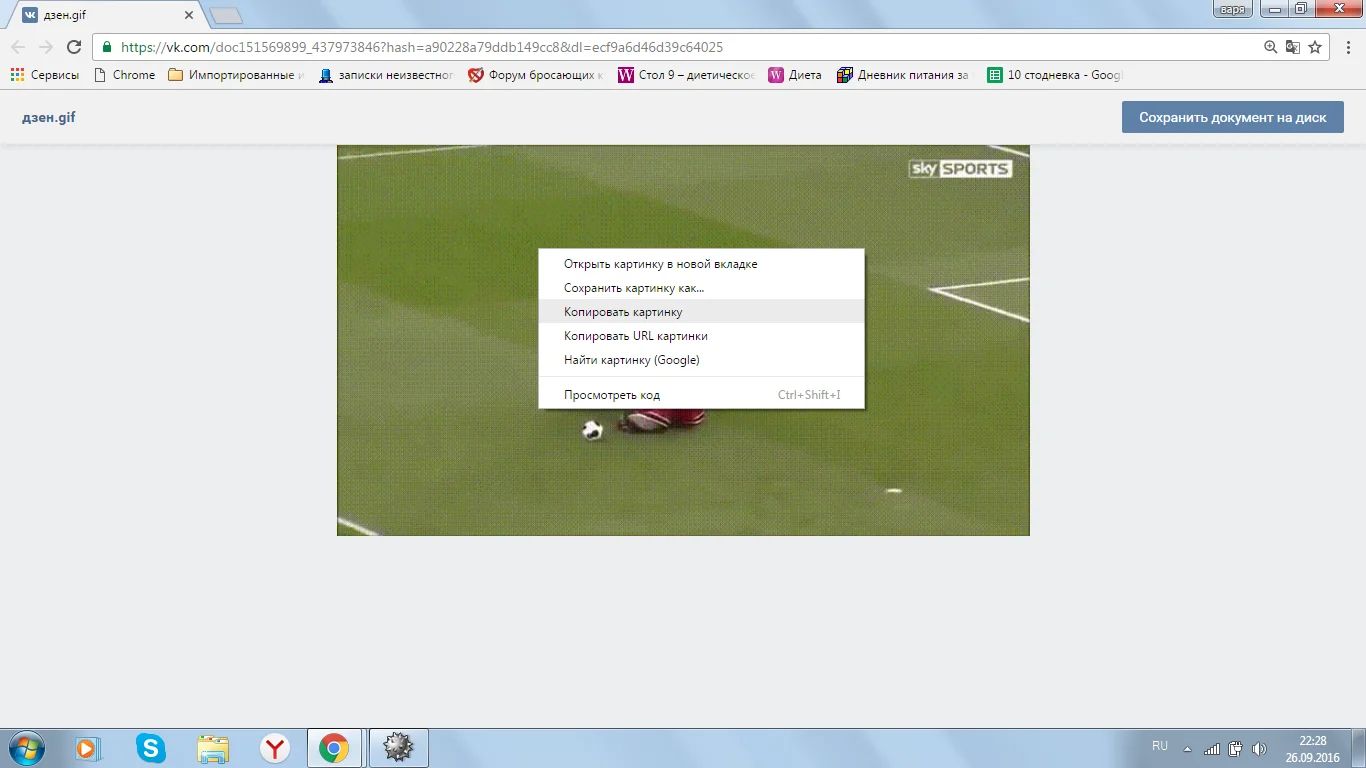Choose Копировать картинку in the context menu
The height and width of the screenshot is (768, 1366).
coord(701,312)
